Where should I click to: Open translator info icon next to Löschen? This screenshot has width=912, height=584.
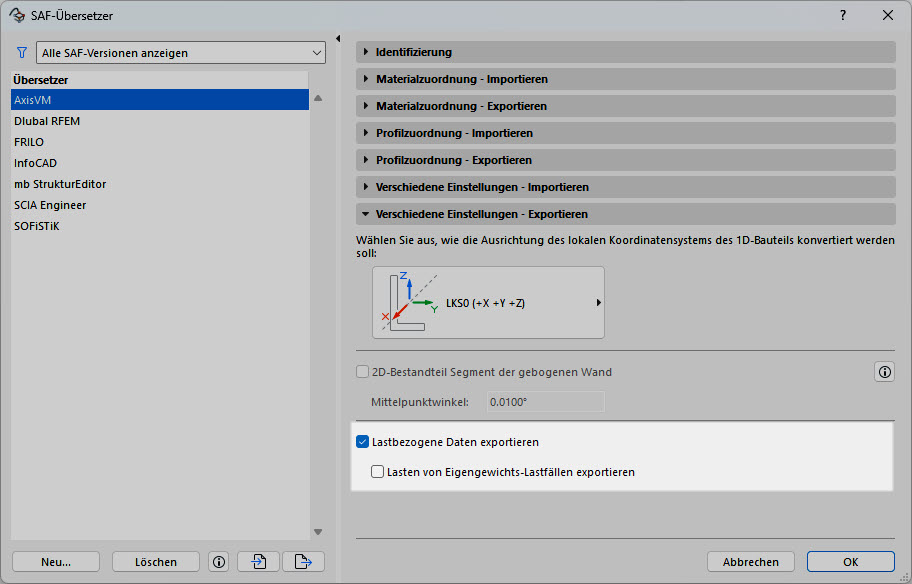pyautogui.click(x=219, y=562)
